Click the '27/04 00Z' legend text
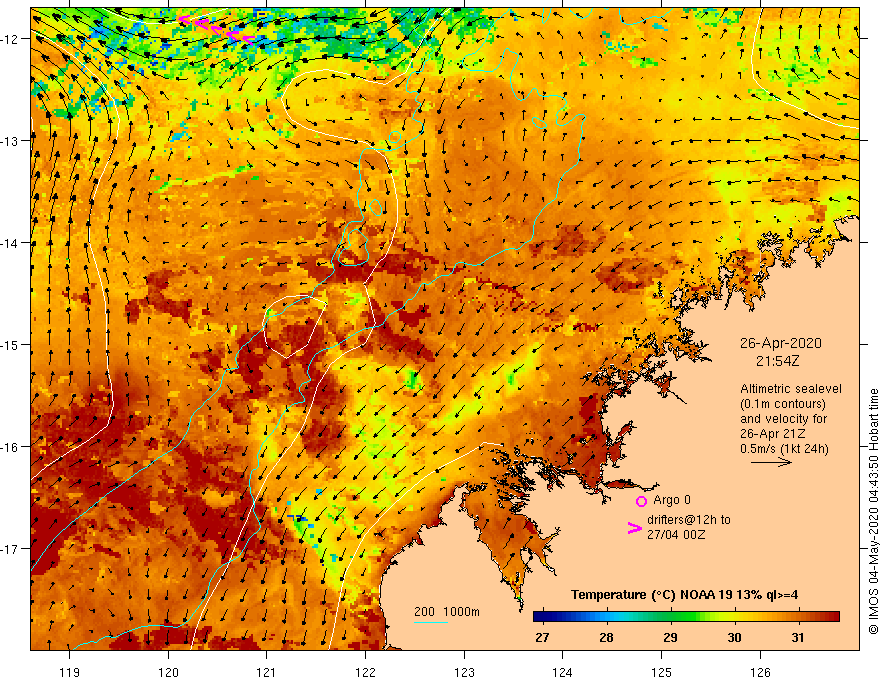880x680 pixels. pyautogui.click(x=676, y=535)
